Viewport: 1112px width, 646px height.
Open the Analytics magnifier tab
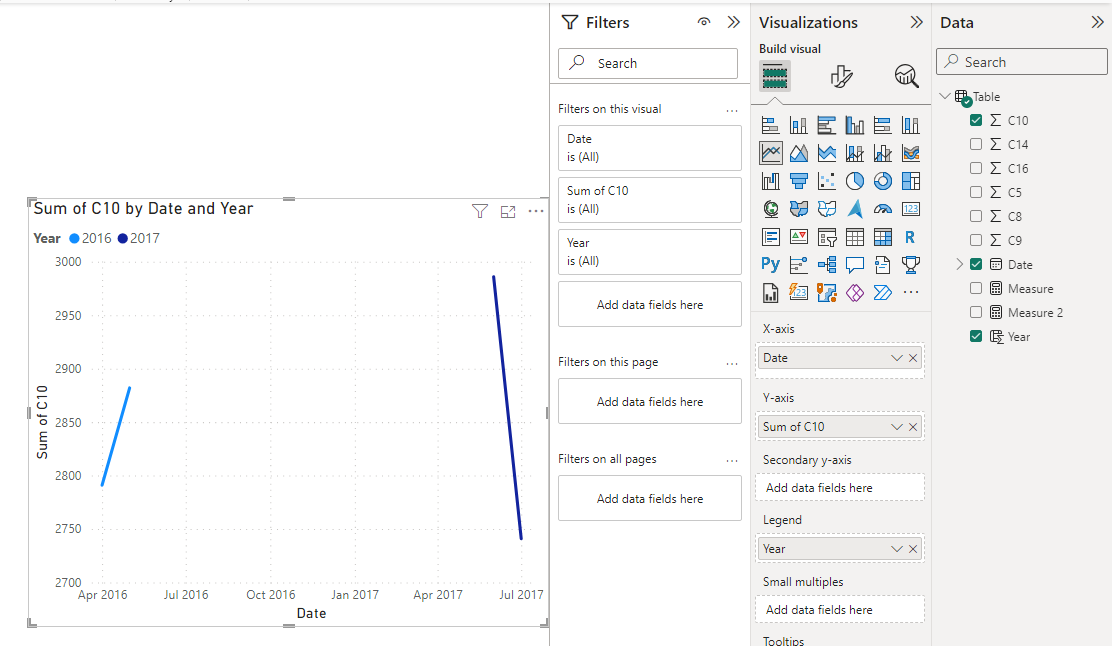(906, 76)
